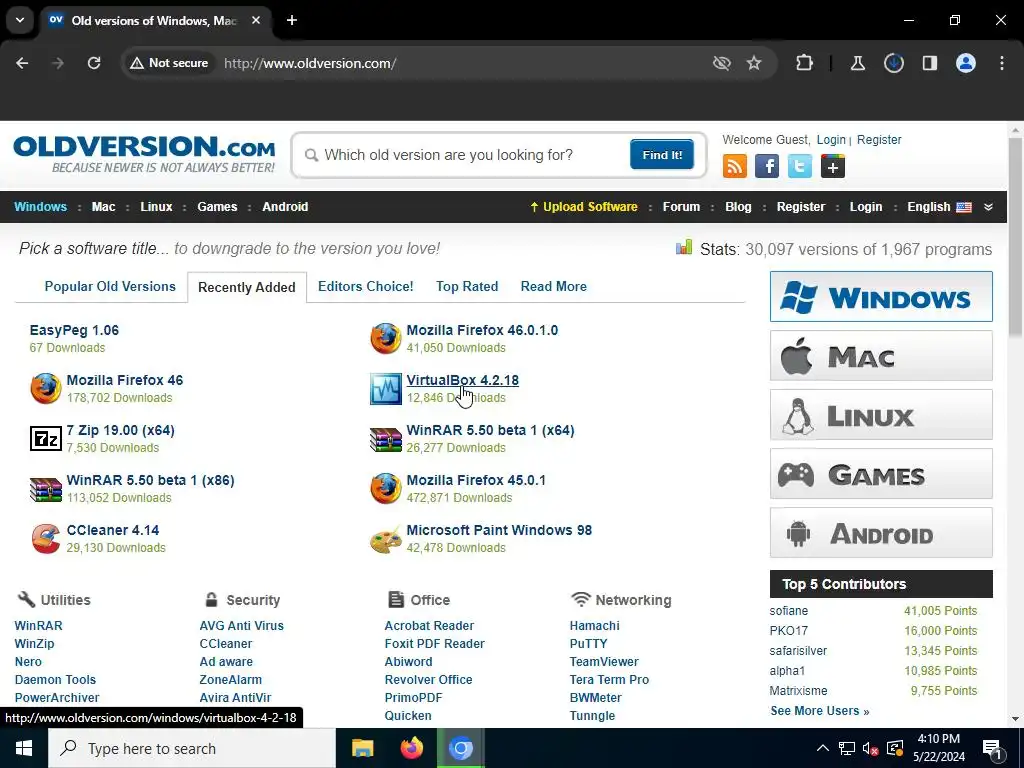
Task: Click Upload Software link
Action: point(584,207)
